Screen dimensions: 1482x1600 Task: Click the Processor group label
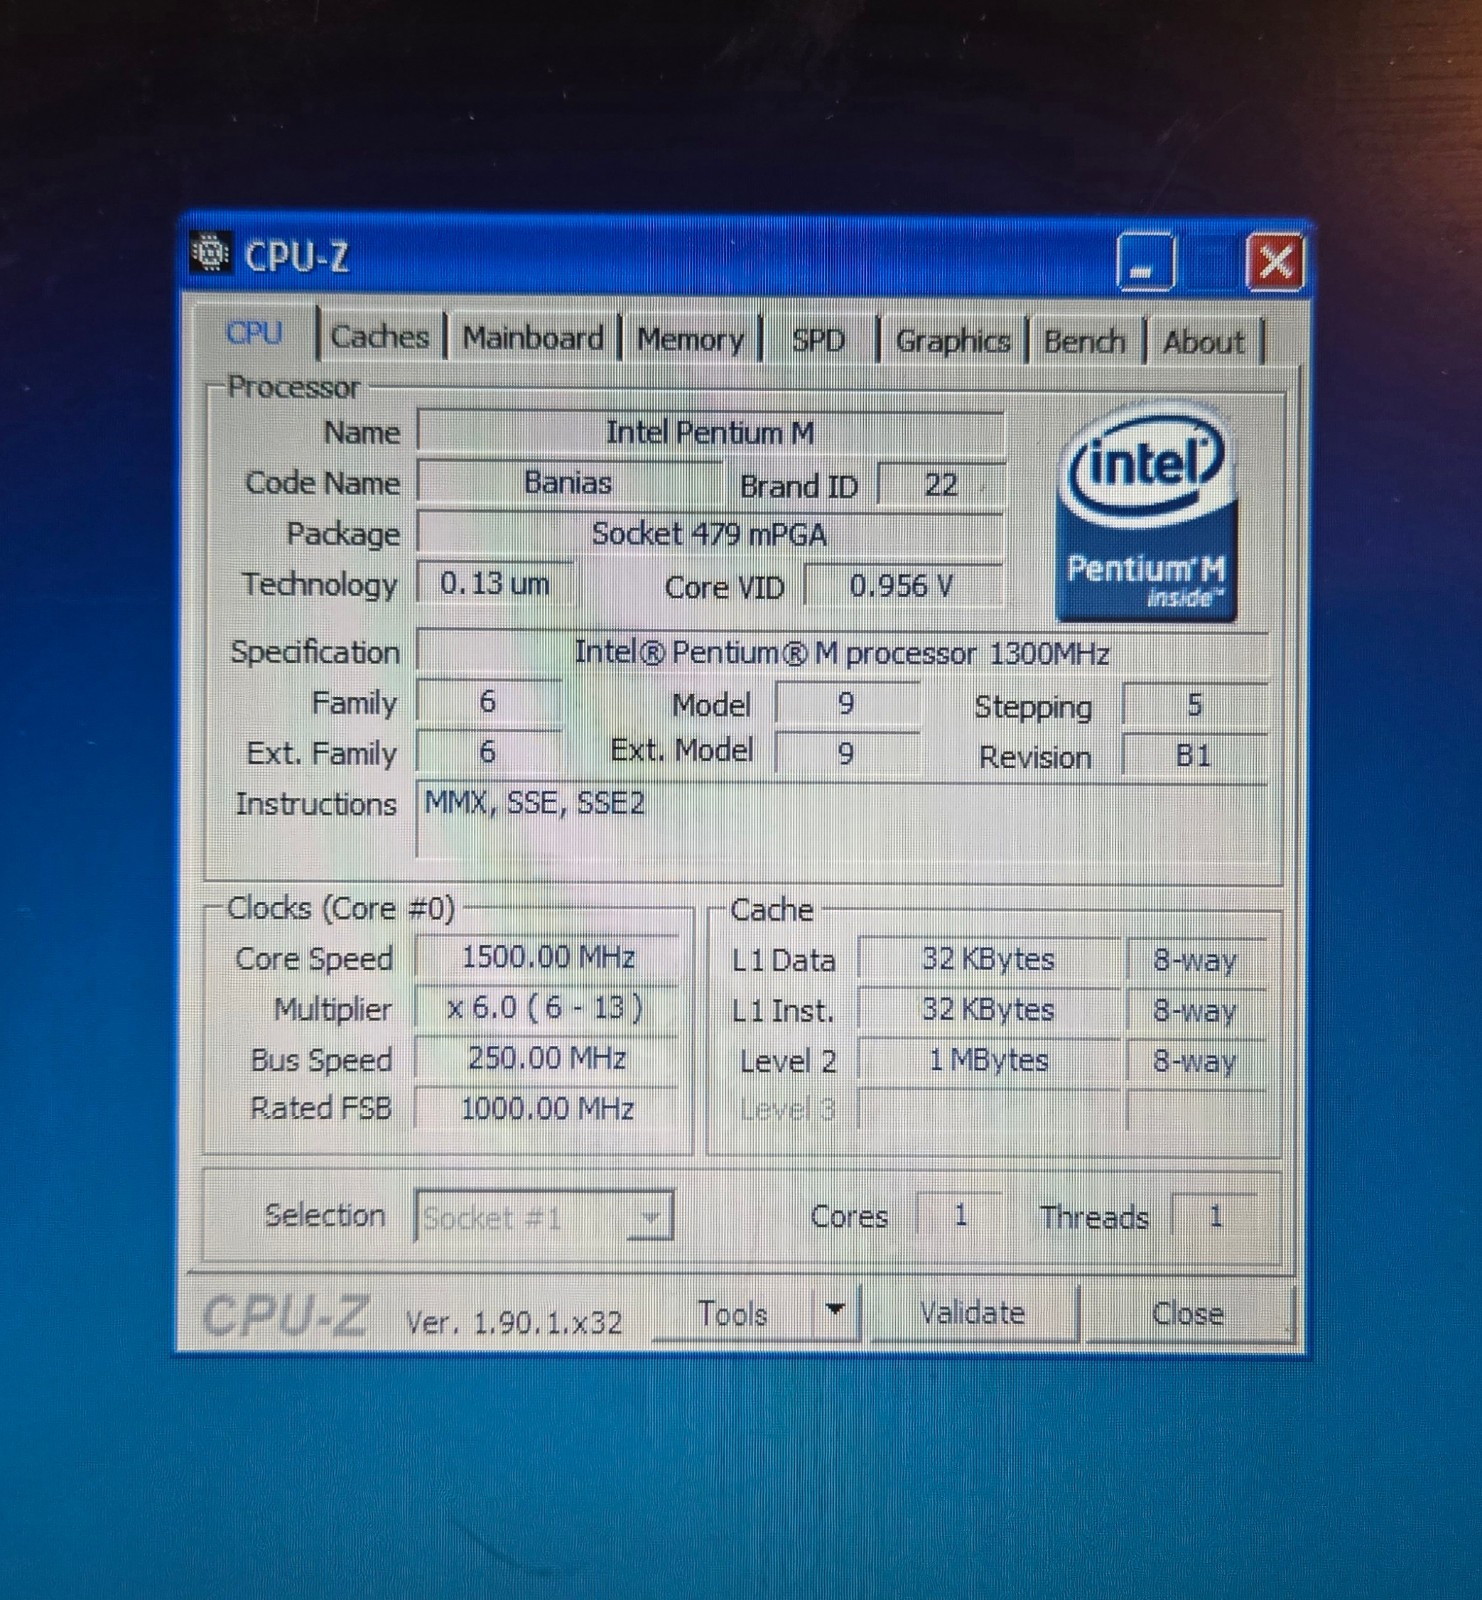293,387
